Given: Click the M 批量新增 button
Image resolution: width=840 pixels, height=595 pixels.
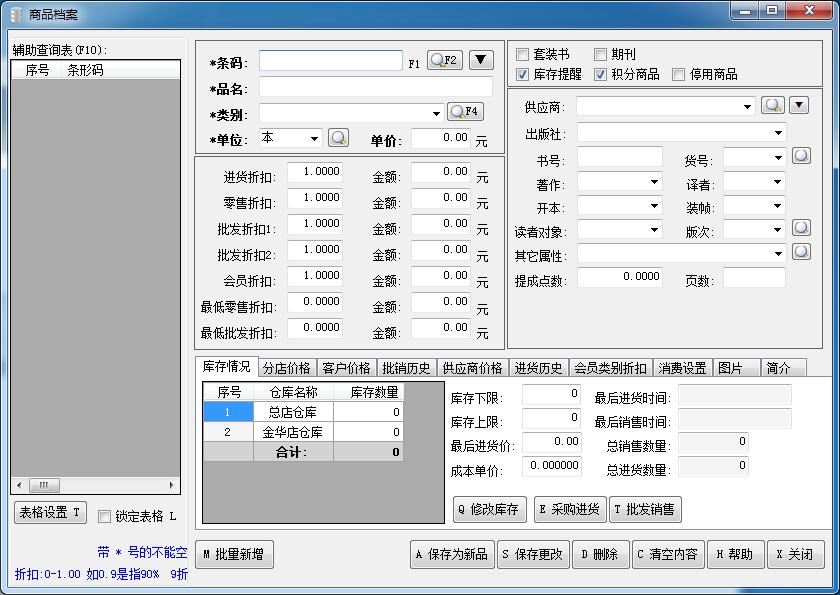Looking at the screenshot, I should 234,554.
